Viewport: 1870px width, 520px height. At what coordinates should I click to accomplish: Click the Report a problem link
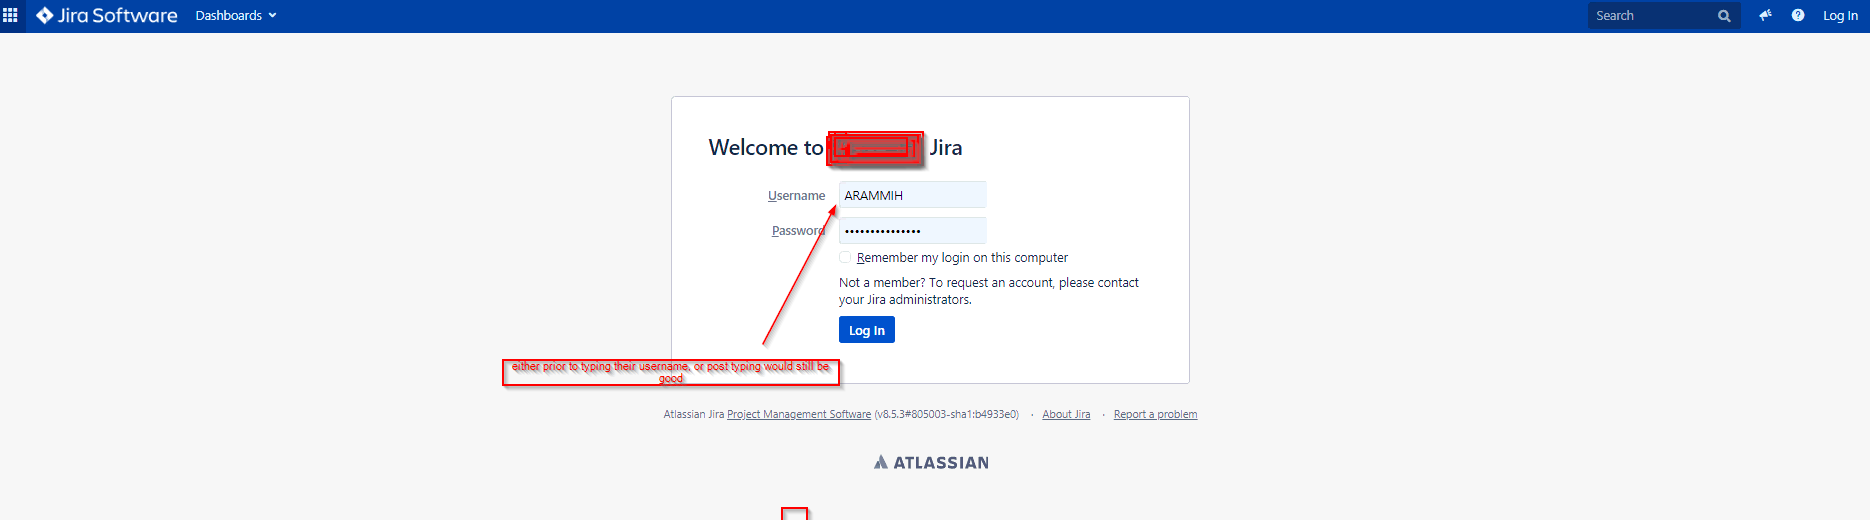pyautogui.click(x=1155, y=414)
